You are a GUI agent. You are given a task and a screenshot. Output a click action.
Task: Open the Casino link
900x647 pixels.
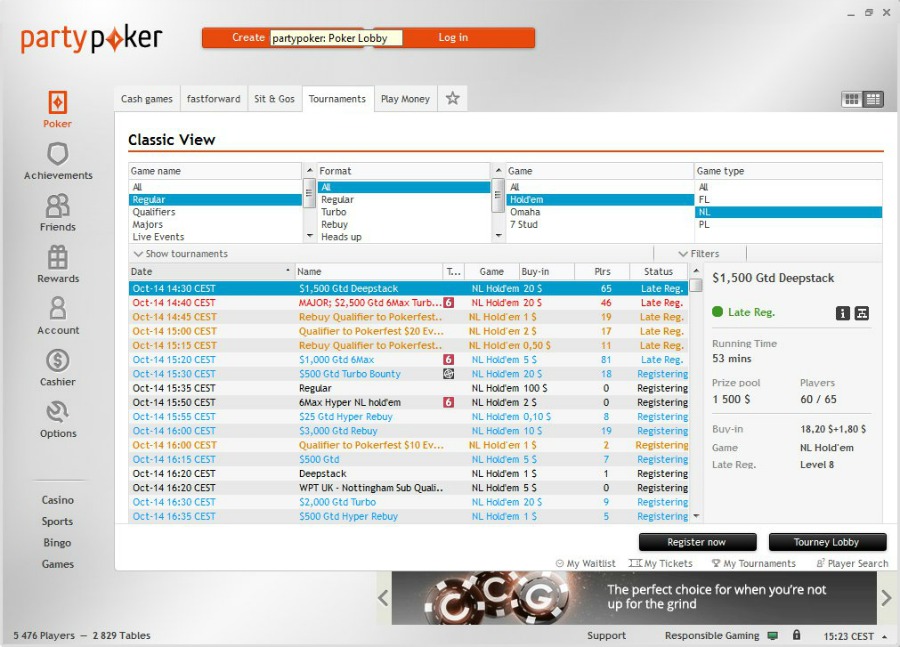(57, 500)
